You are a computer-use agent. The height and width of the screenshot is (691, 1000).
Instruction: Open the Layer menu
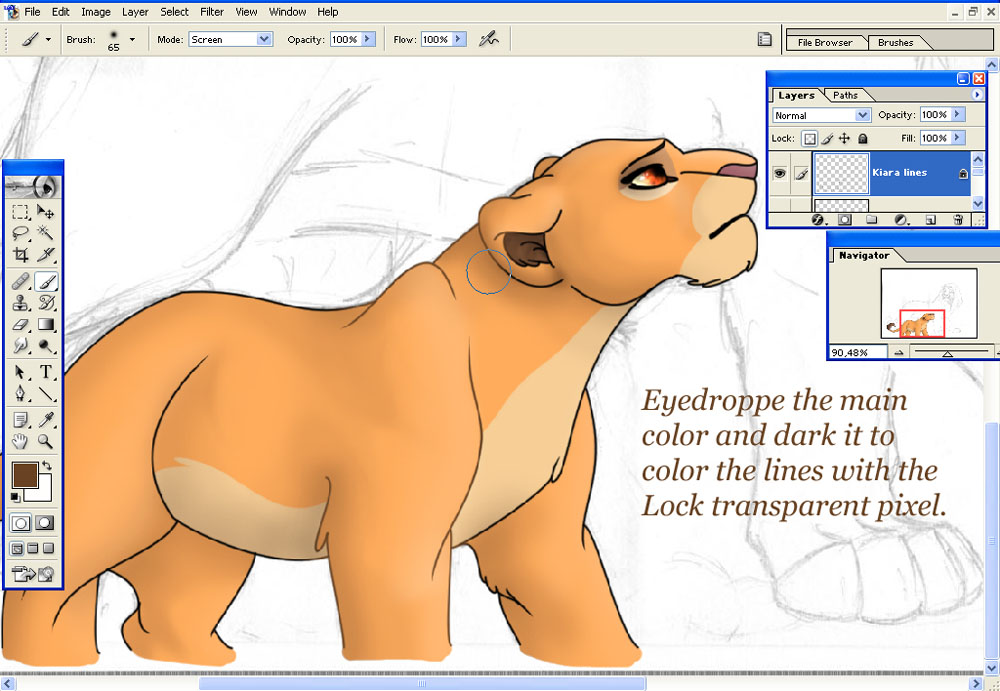(x=135, y=11)
